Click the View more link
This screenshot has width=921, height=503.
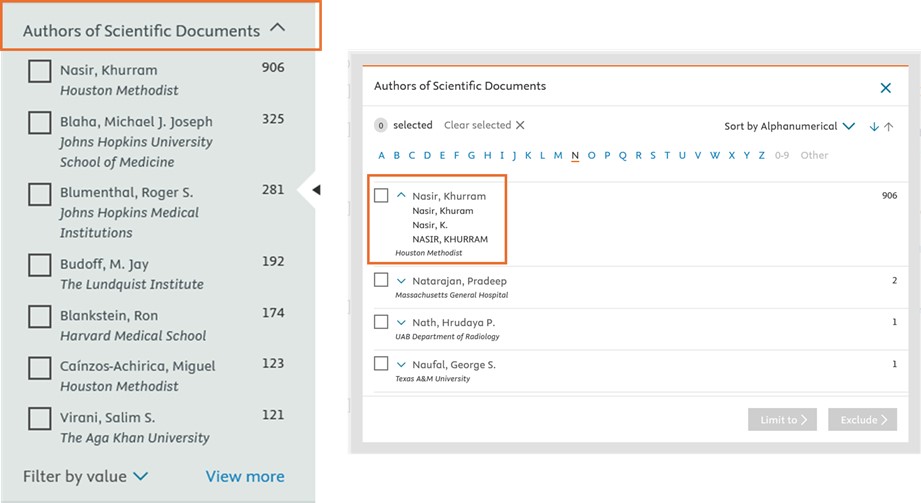[x=245, y=477]
